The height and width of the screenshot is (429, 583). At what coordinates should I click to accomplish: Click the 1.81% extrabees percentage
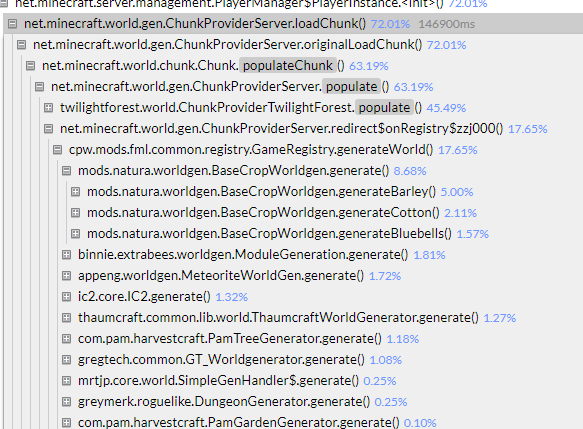429,255
